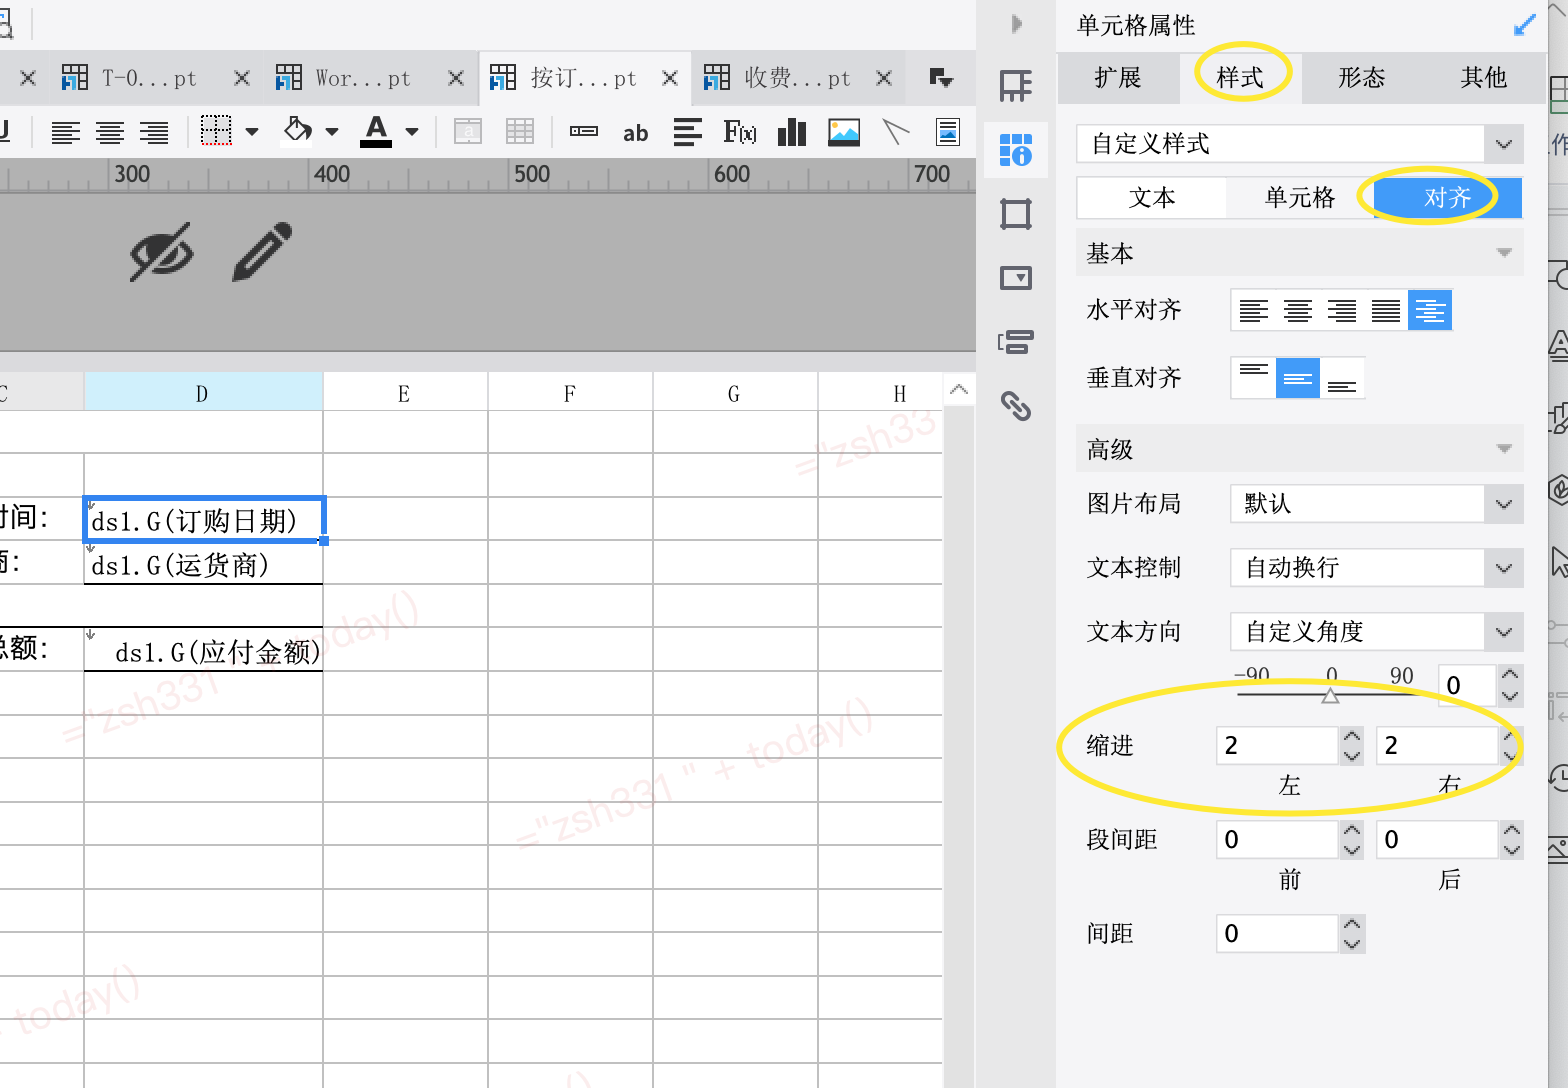Click the merge cells toolbar icon

[x=468, y=131]
